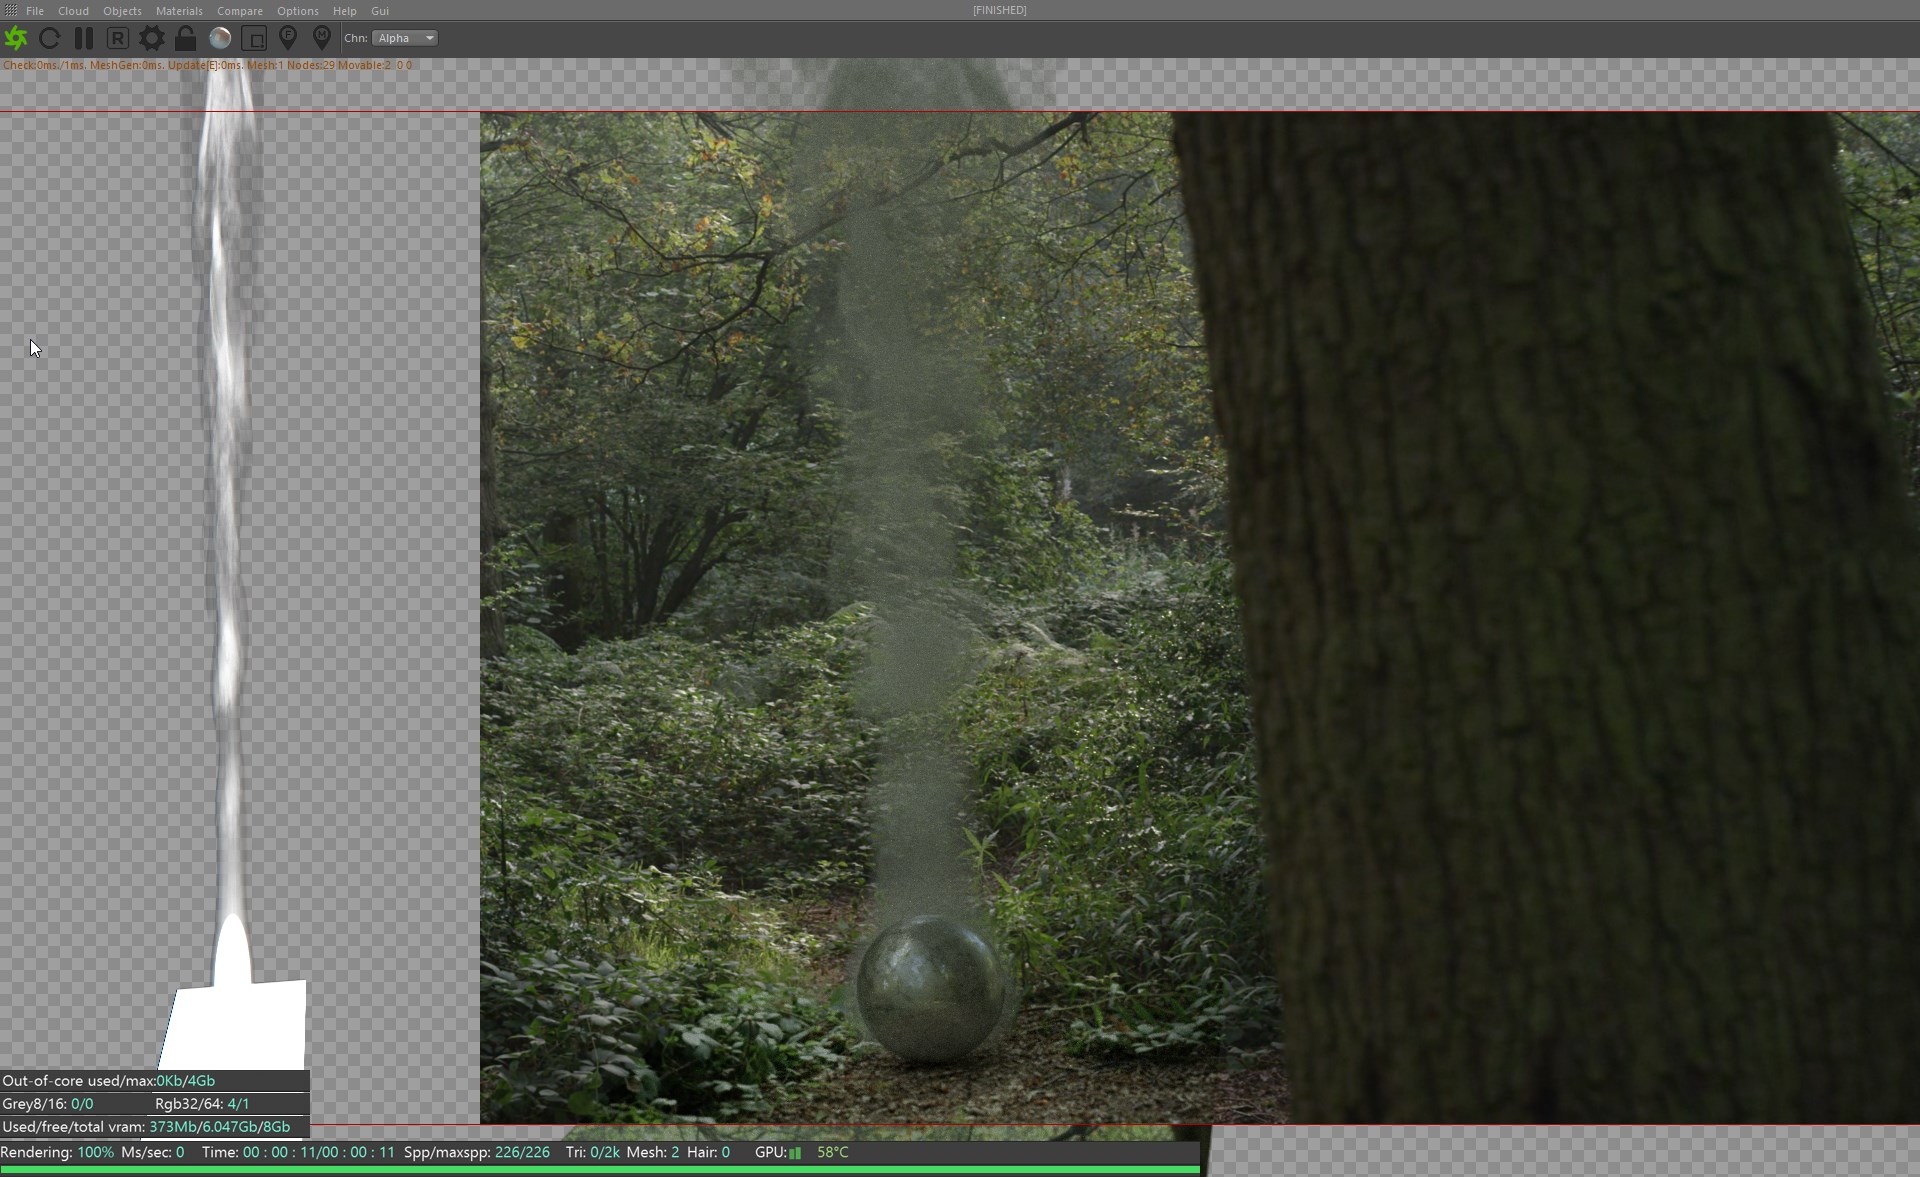Toggle the render region R icon
The height and width of the screenshot is (1177, 1920).
(118, 39)
